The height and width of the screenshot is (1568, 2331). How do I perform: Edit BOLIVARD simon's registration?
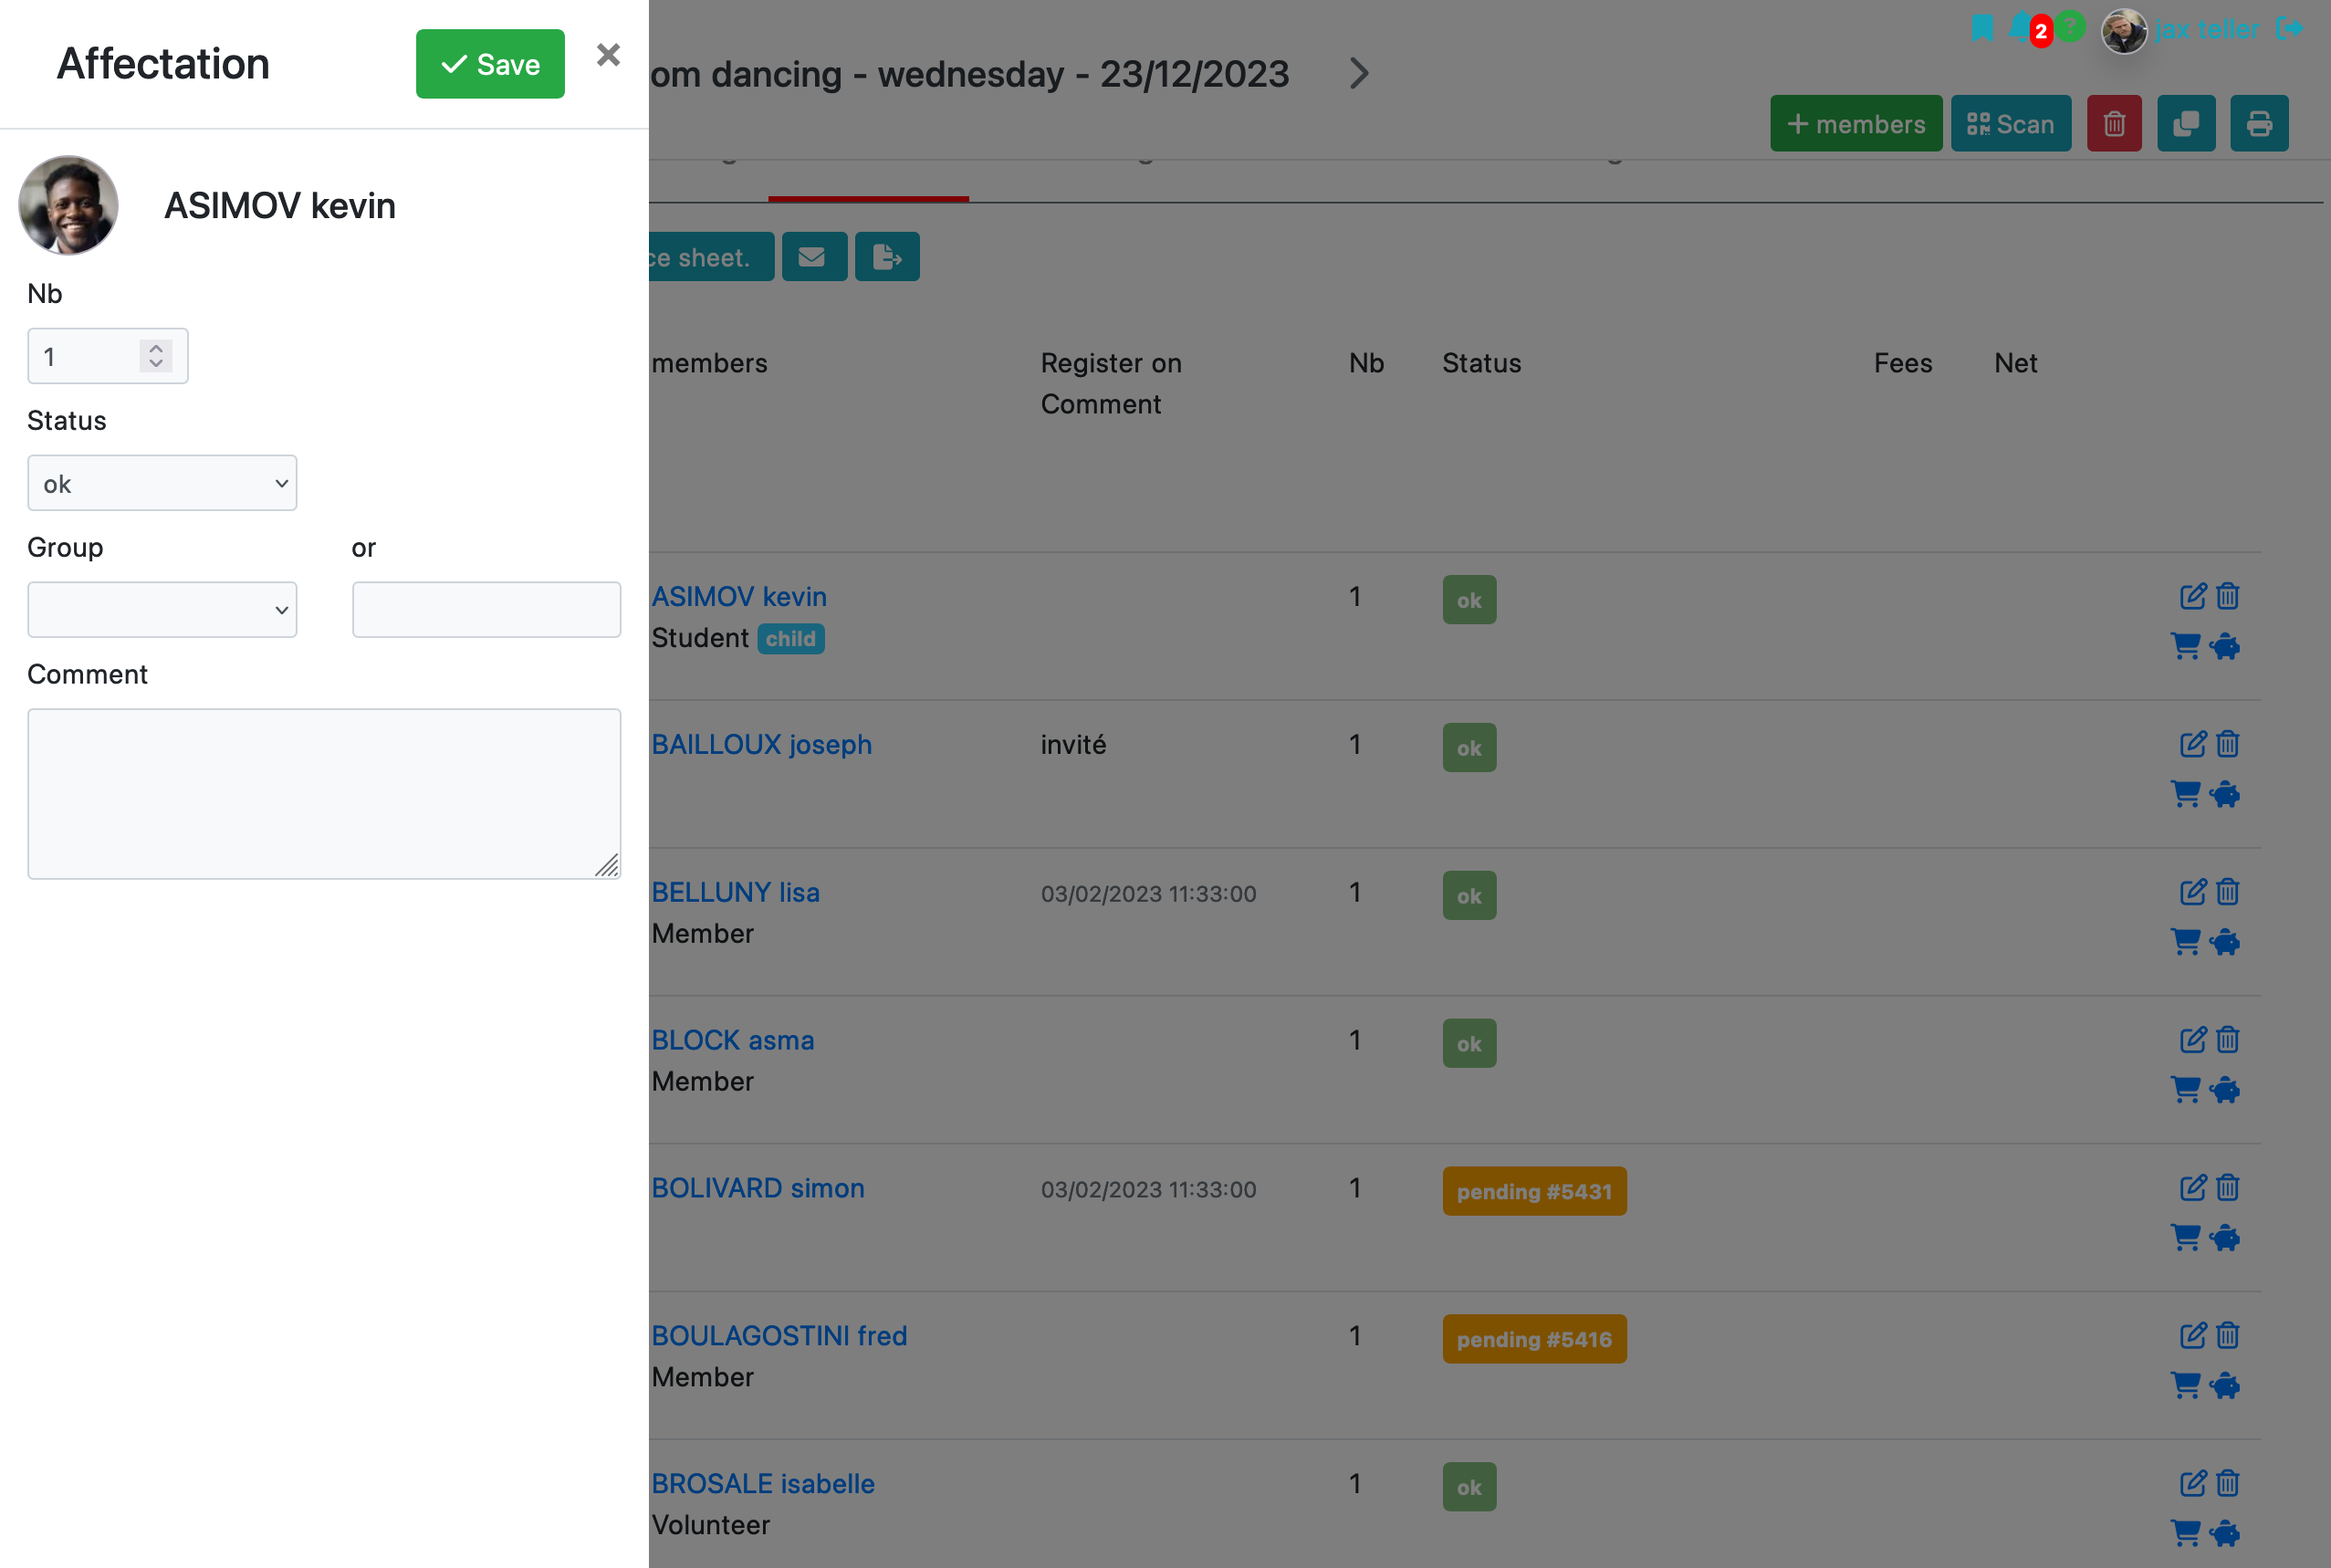[2192, 1188]
